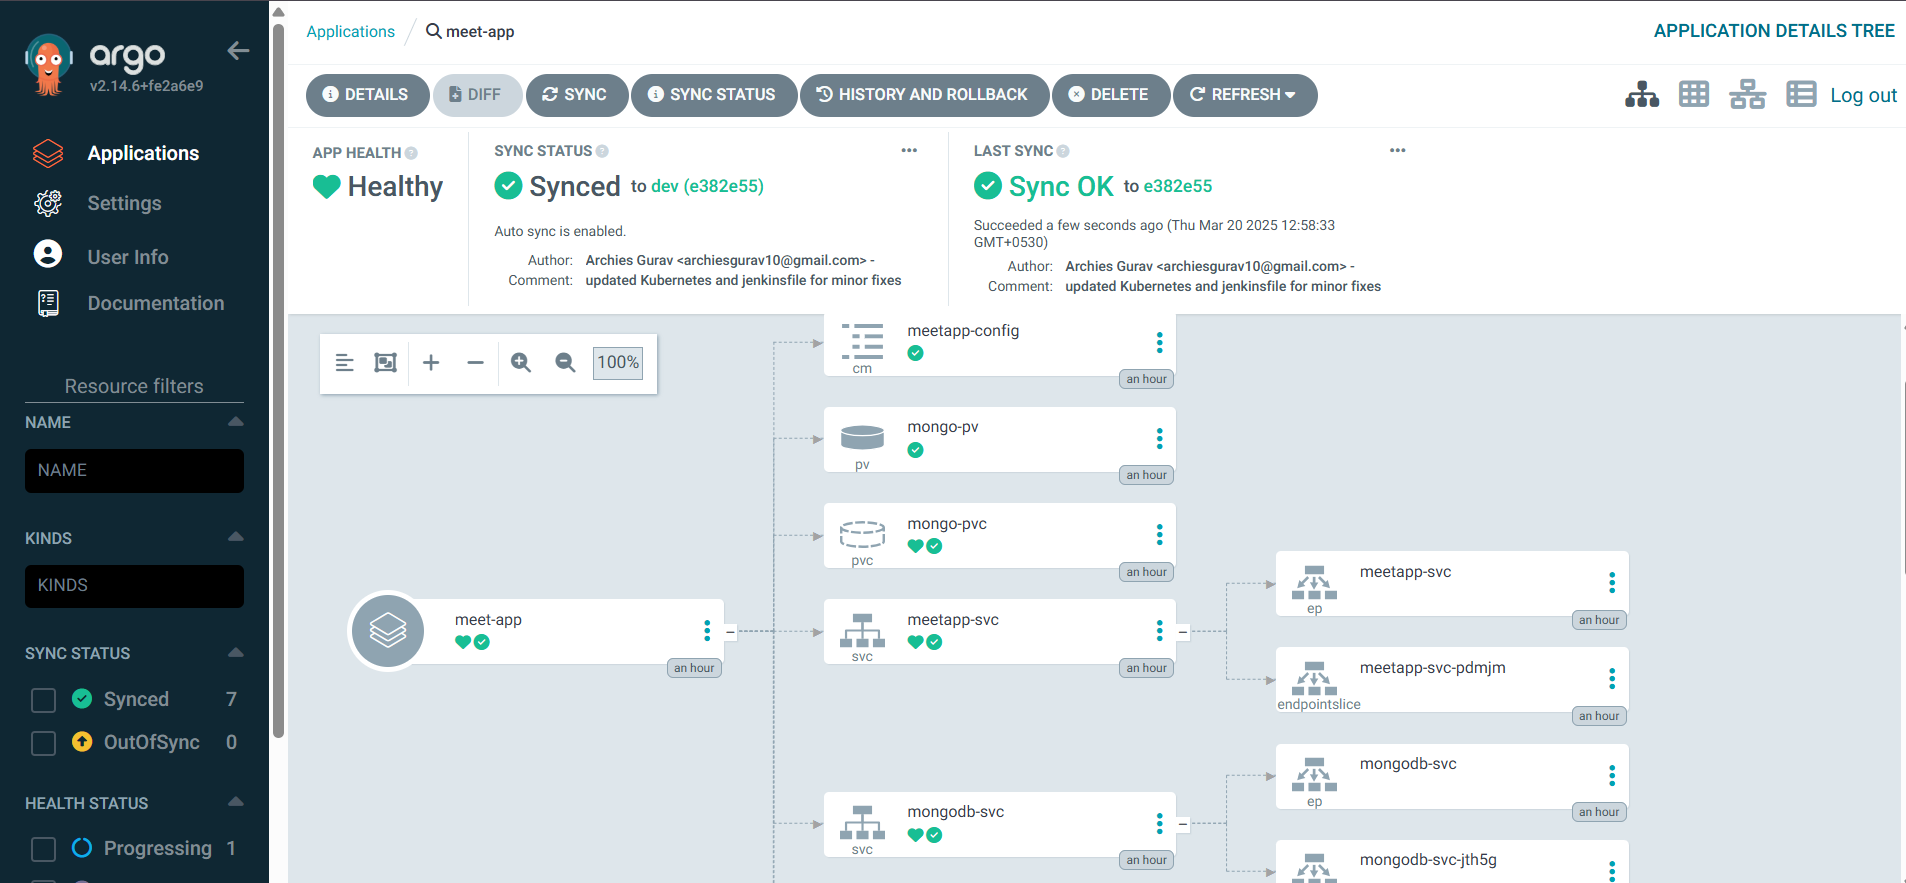Tick the Progressing health filter checkbox

pos(43,849)
